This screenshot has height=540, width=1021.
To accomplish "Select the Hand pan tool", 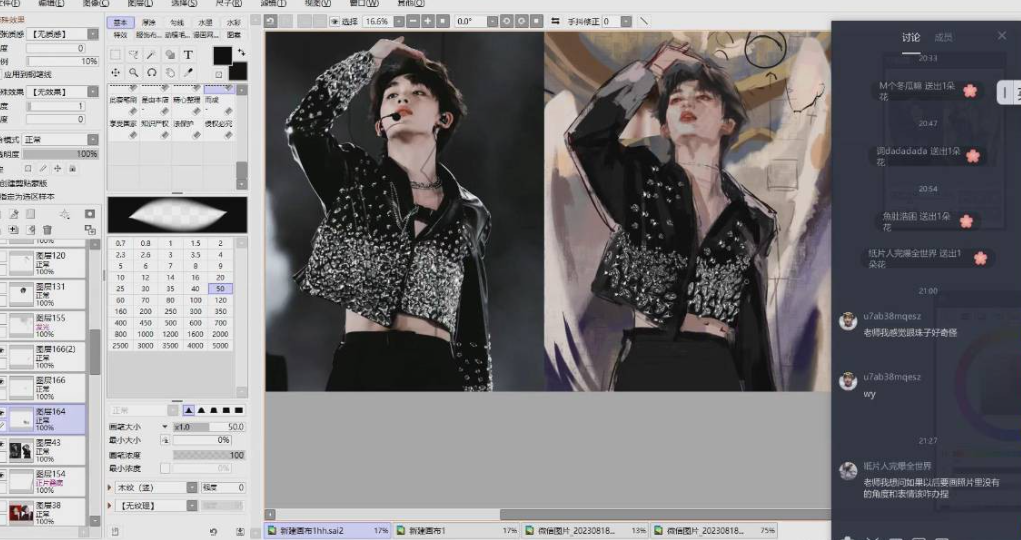I will pos(170,72).
